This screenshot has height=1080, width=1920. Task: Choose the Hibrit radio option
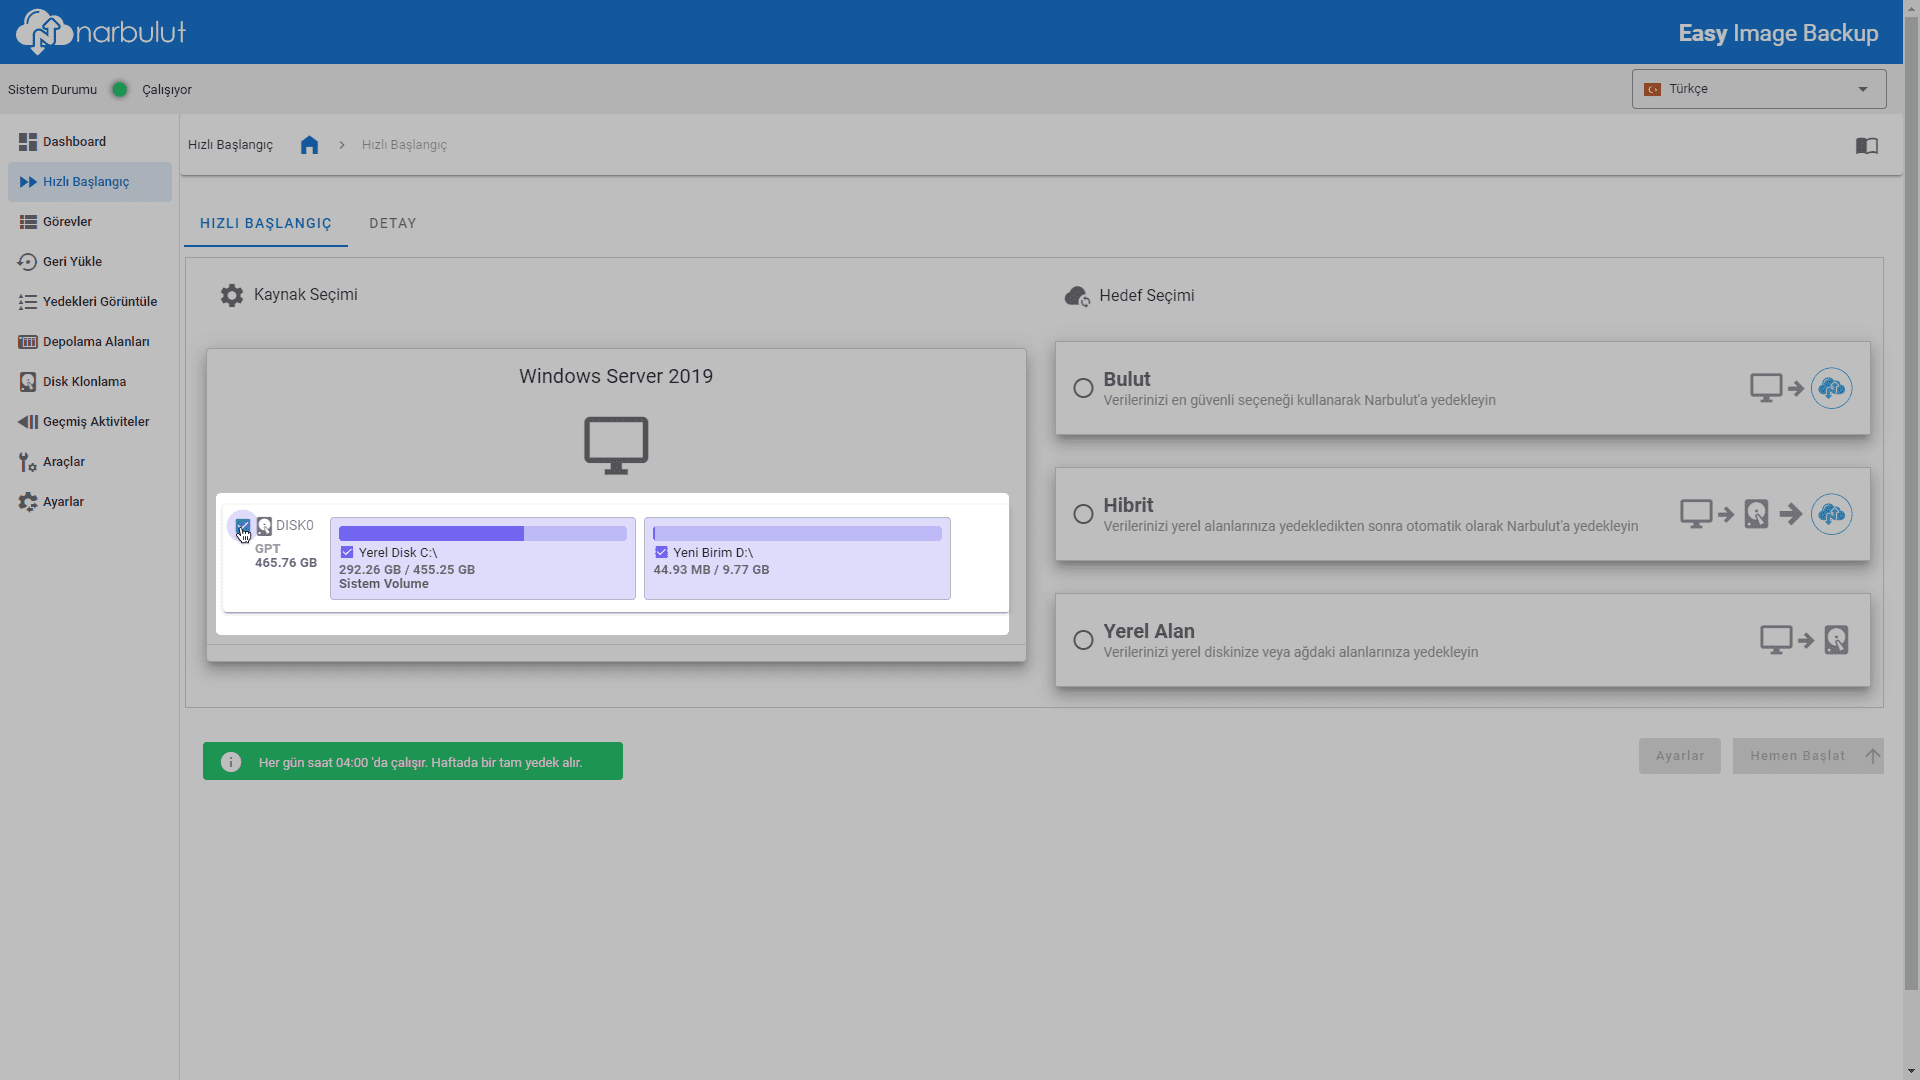point(1083,514)
